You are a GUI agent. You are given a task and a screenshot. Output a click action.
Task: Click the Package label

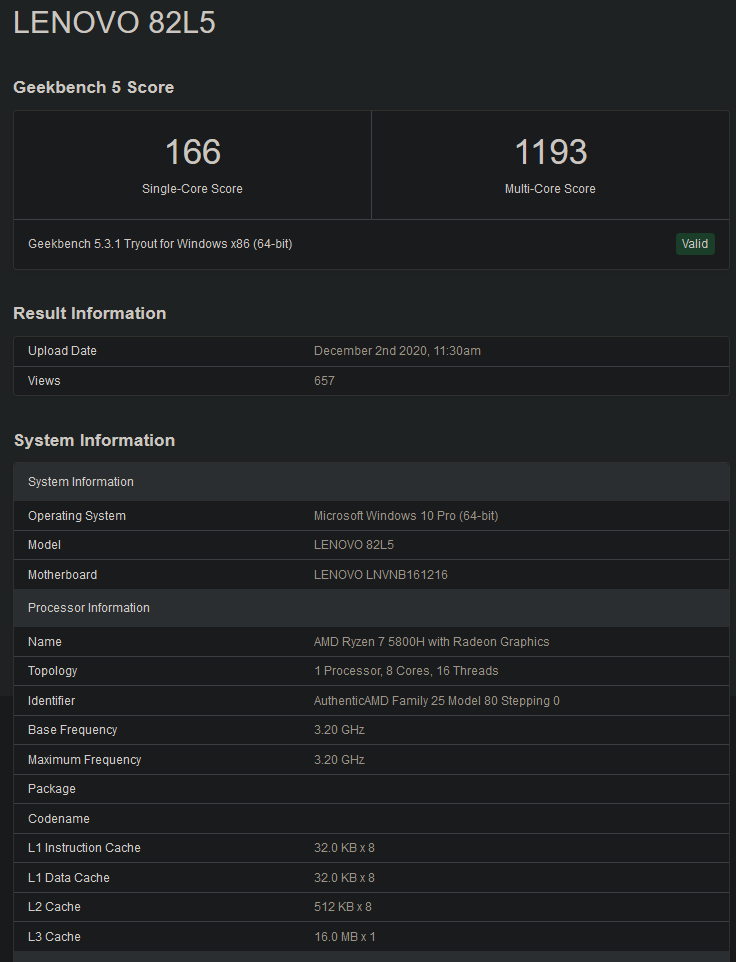click(52, 789)
